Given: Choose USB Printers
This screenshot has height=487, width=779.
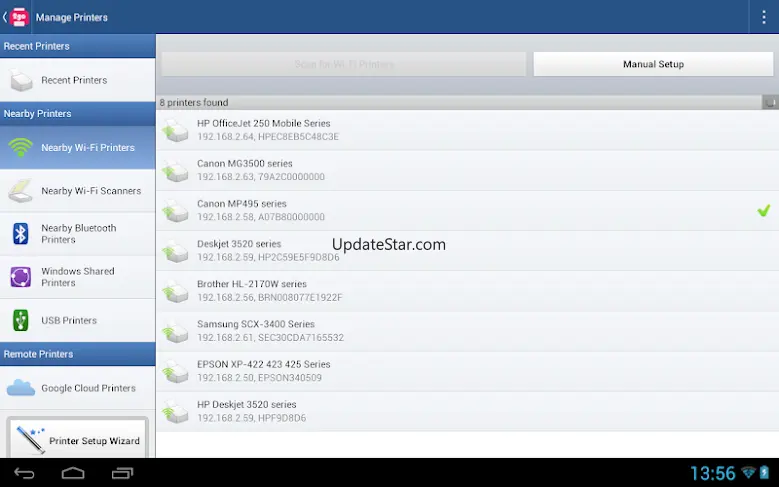Looking at the screenshot, I should pos(78,320).
